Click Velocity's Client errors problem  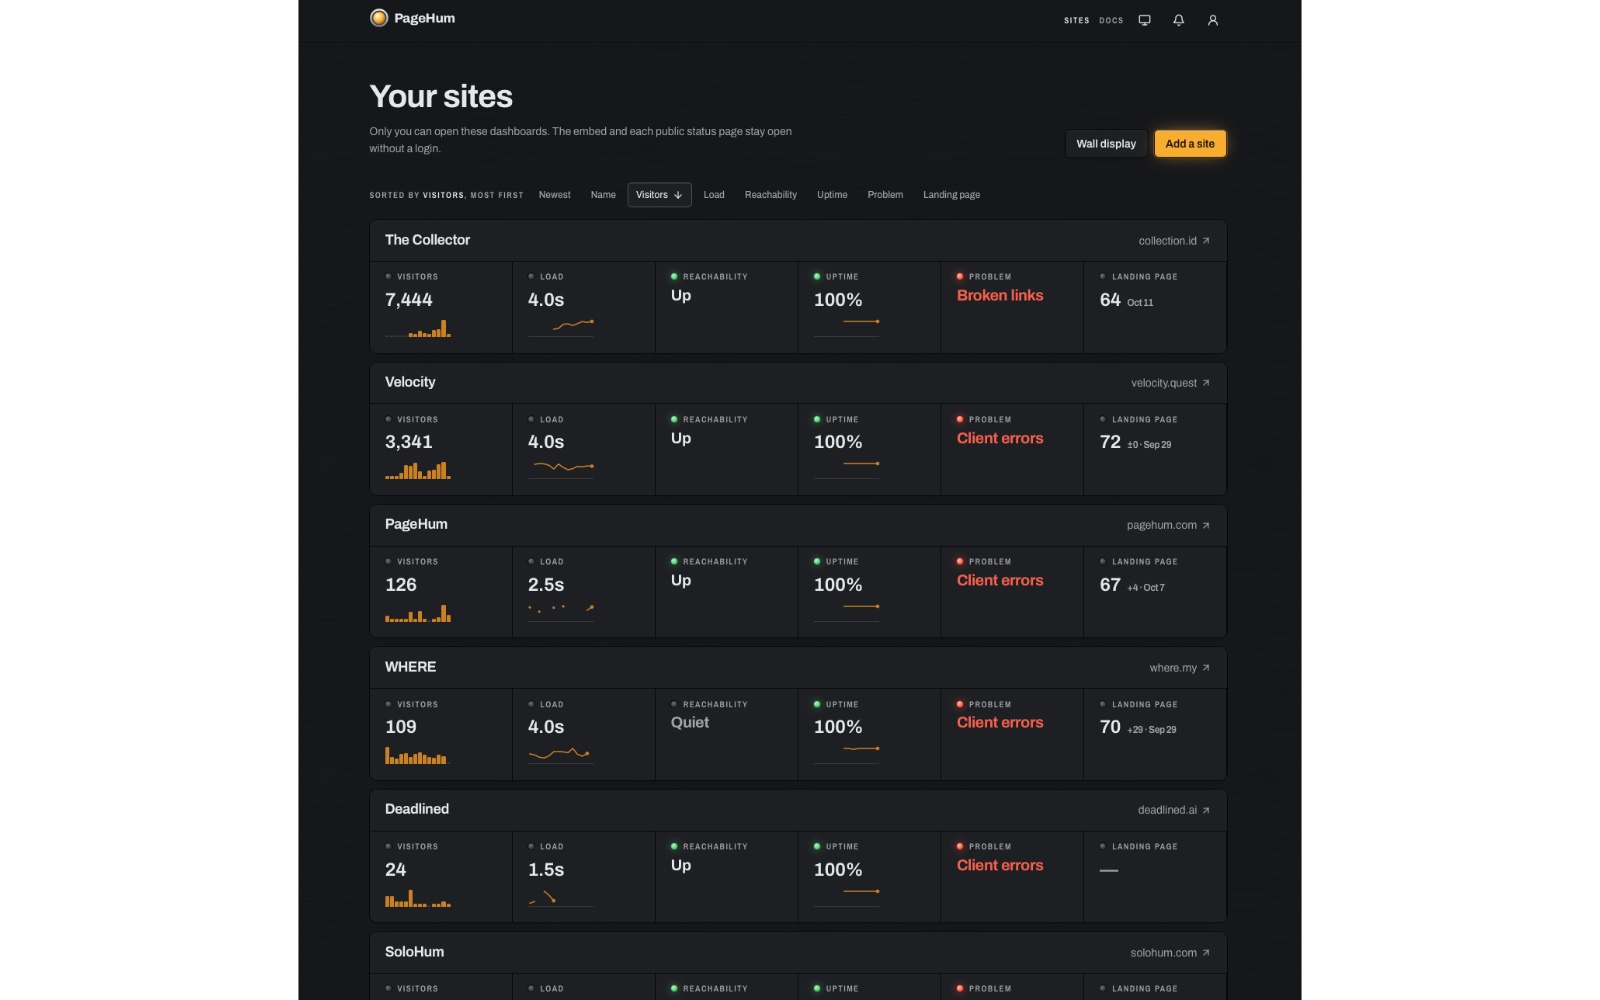(1000, 438)
